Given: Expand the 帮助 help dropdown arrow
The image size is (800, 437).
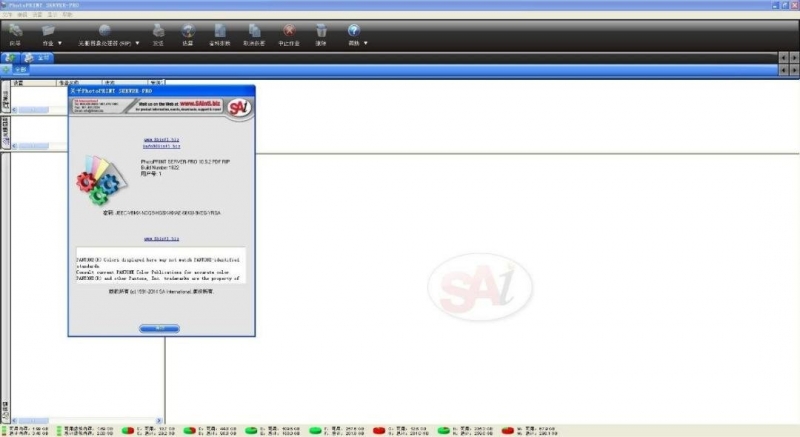Looking at the screenshot, I should (365, 43).
